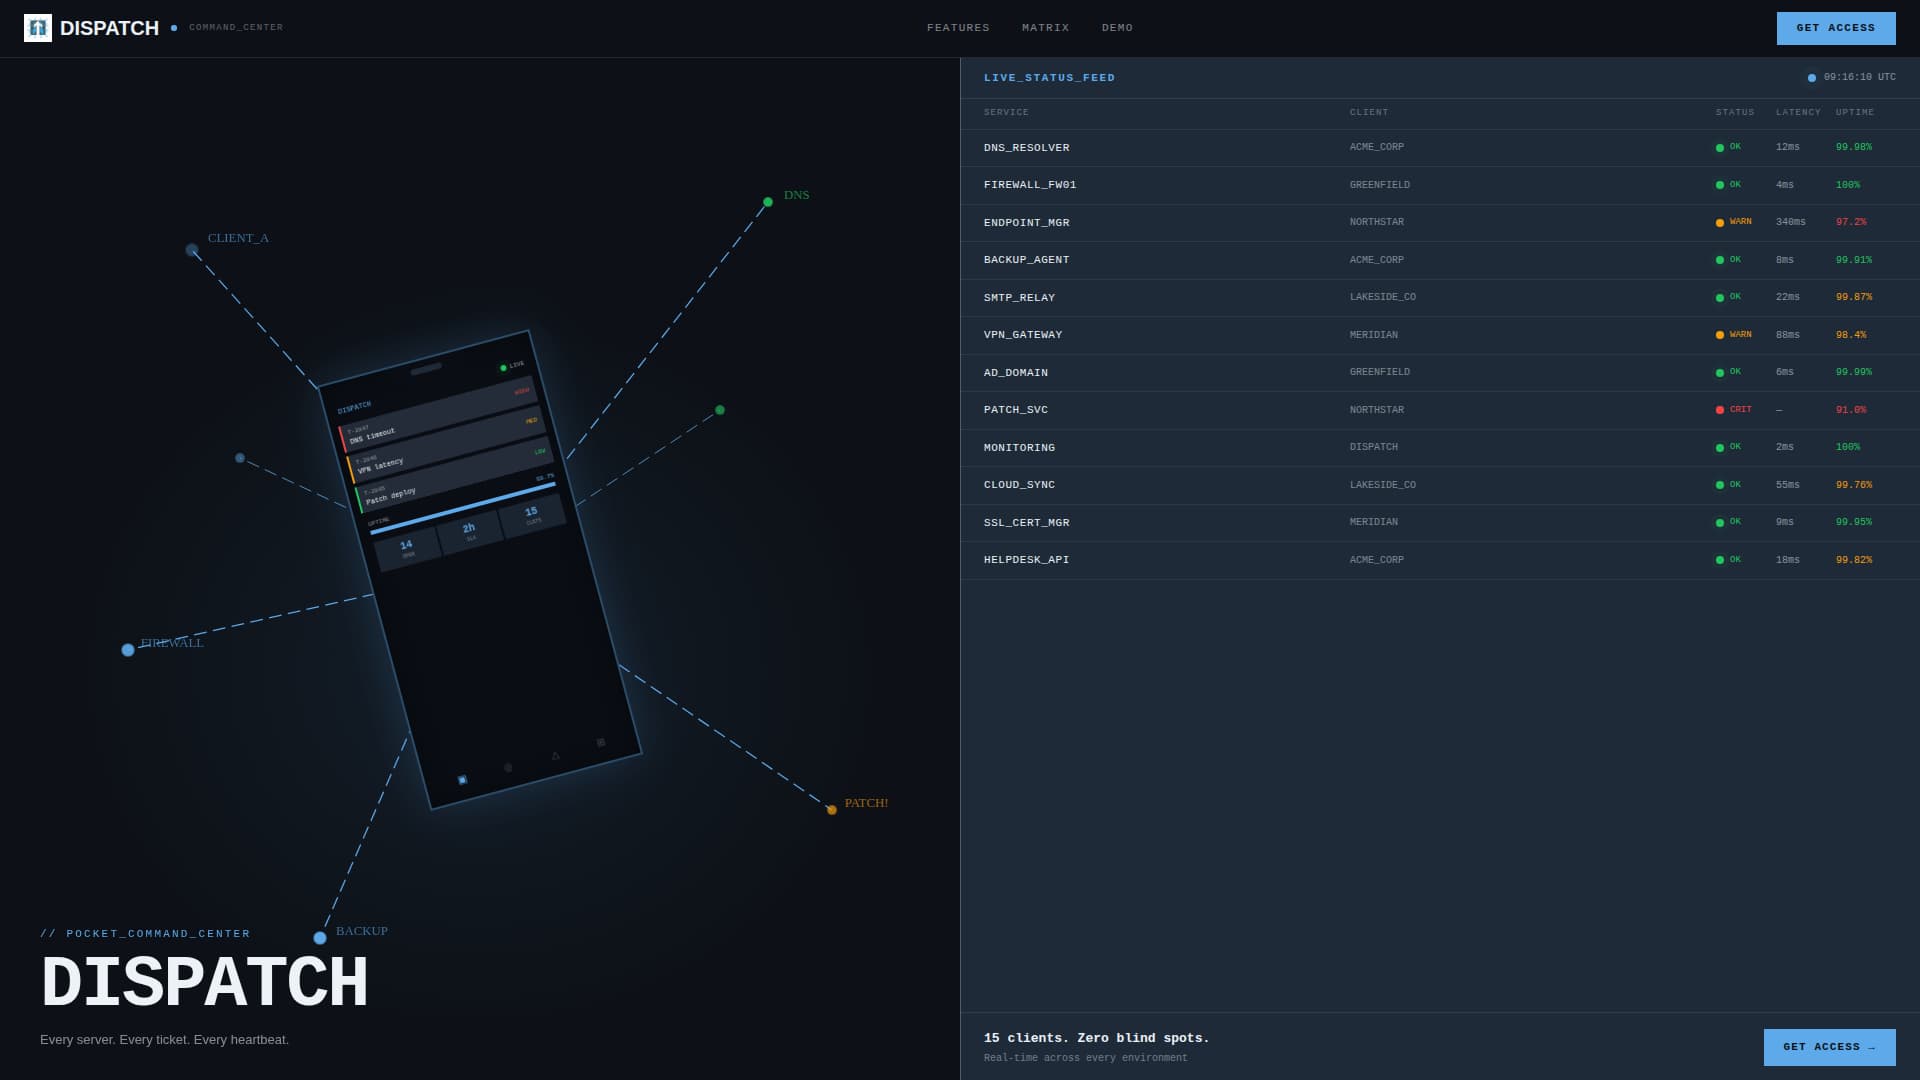1920x1080 pixels.
Task: Click the UPTIME column header
Action: 1855,113
